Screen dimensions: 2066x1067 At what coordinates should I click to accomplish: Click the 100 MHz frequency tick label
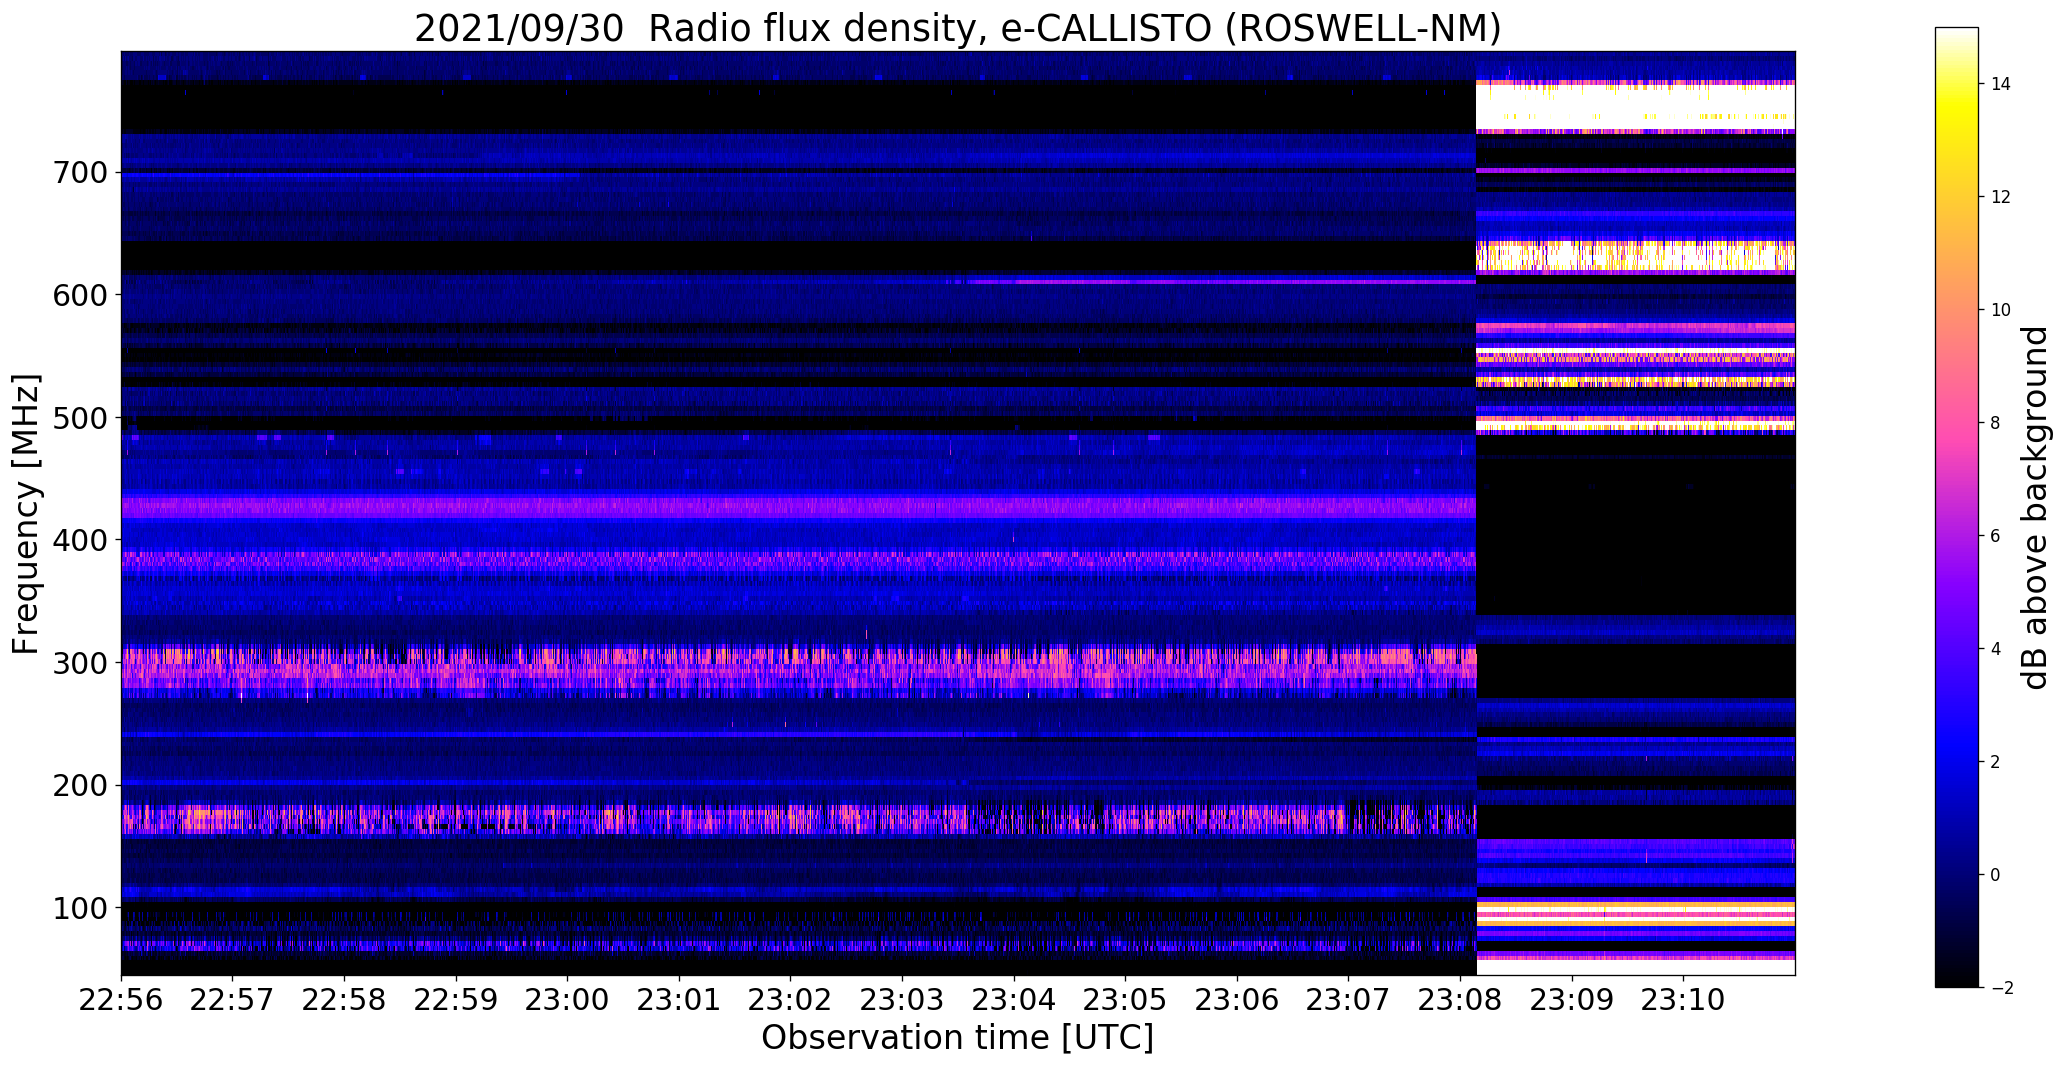coord(79,908)
